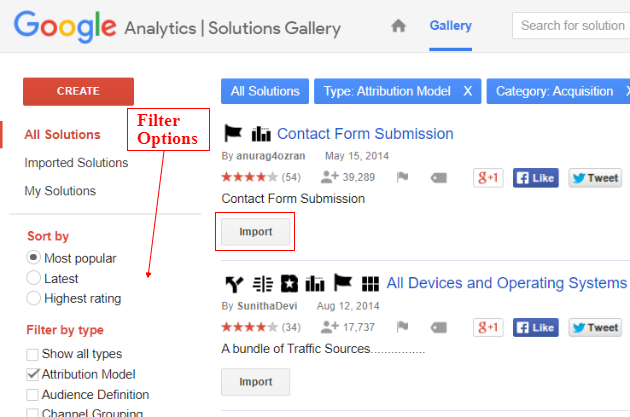Uncheck the Attribution Model checkbox

coord(32,375)
